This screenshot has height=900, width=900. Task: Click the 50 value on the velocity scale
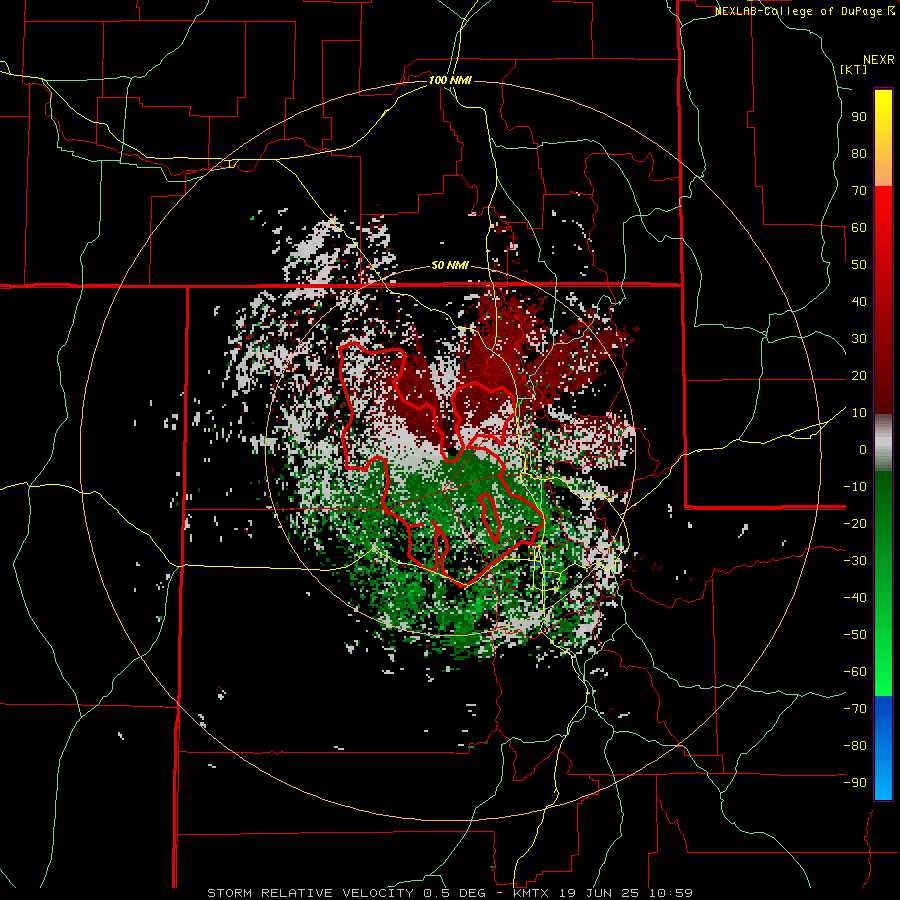(859, 265)
